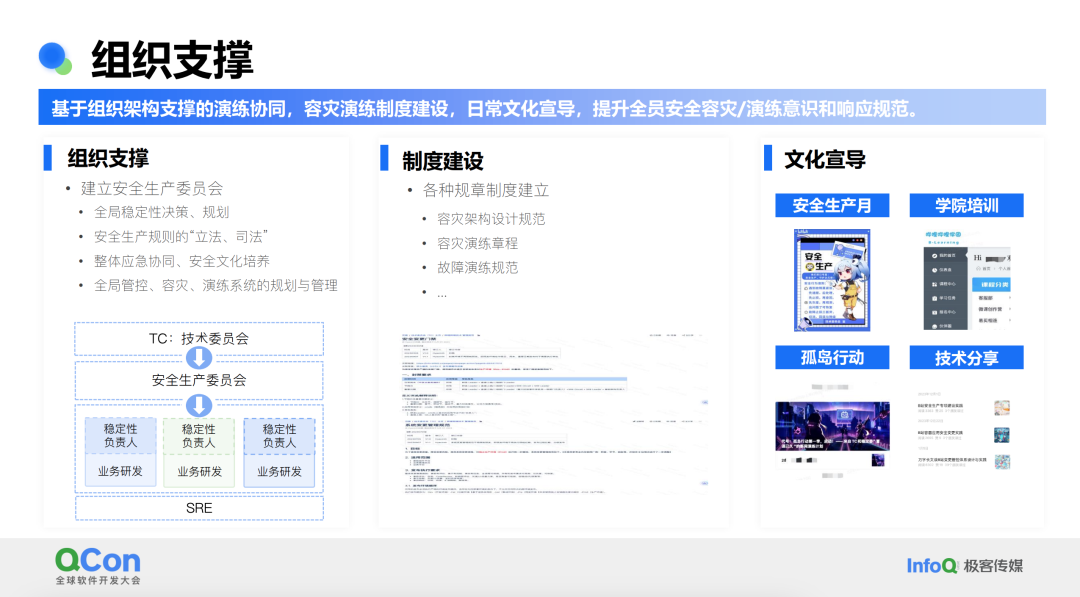Viewport: 1080px width, 597px height.
Task: Click the slide title 组织支撑
Action: click(172, 59)
